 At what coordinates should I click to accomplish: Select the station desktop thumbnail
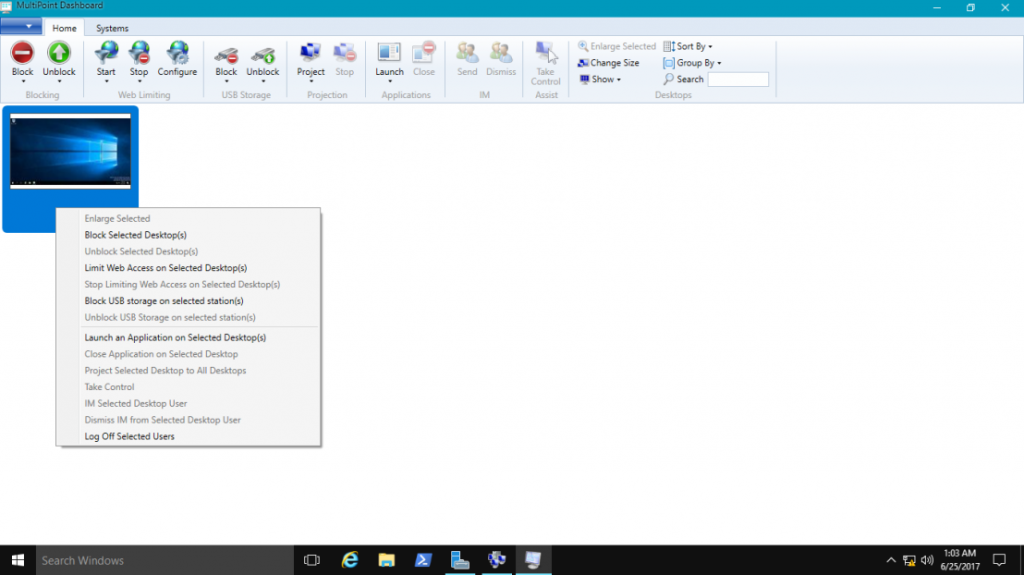(x=70, y=152)
